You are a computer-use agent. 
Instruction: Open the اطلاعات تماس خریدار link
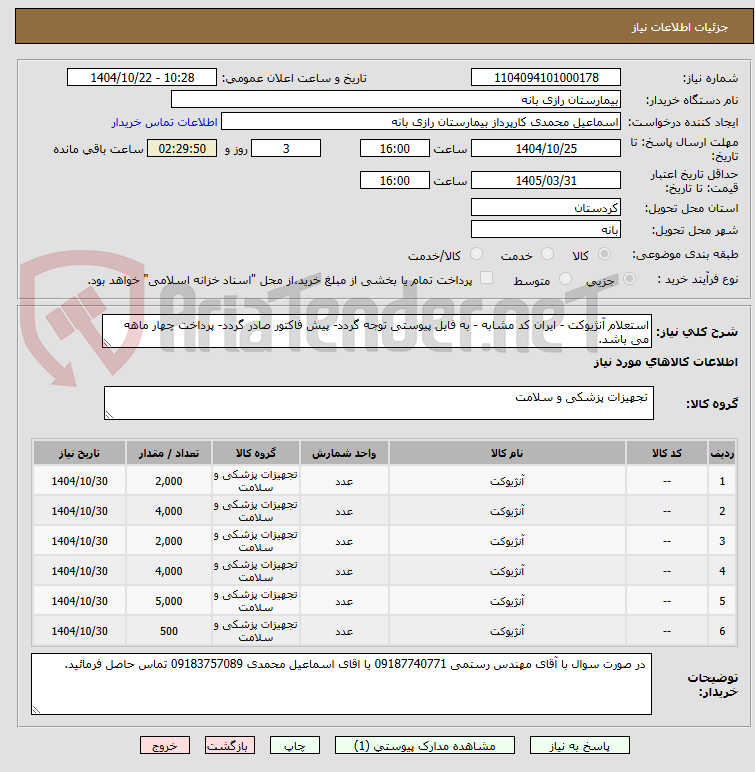point(164,122)
